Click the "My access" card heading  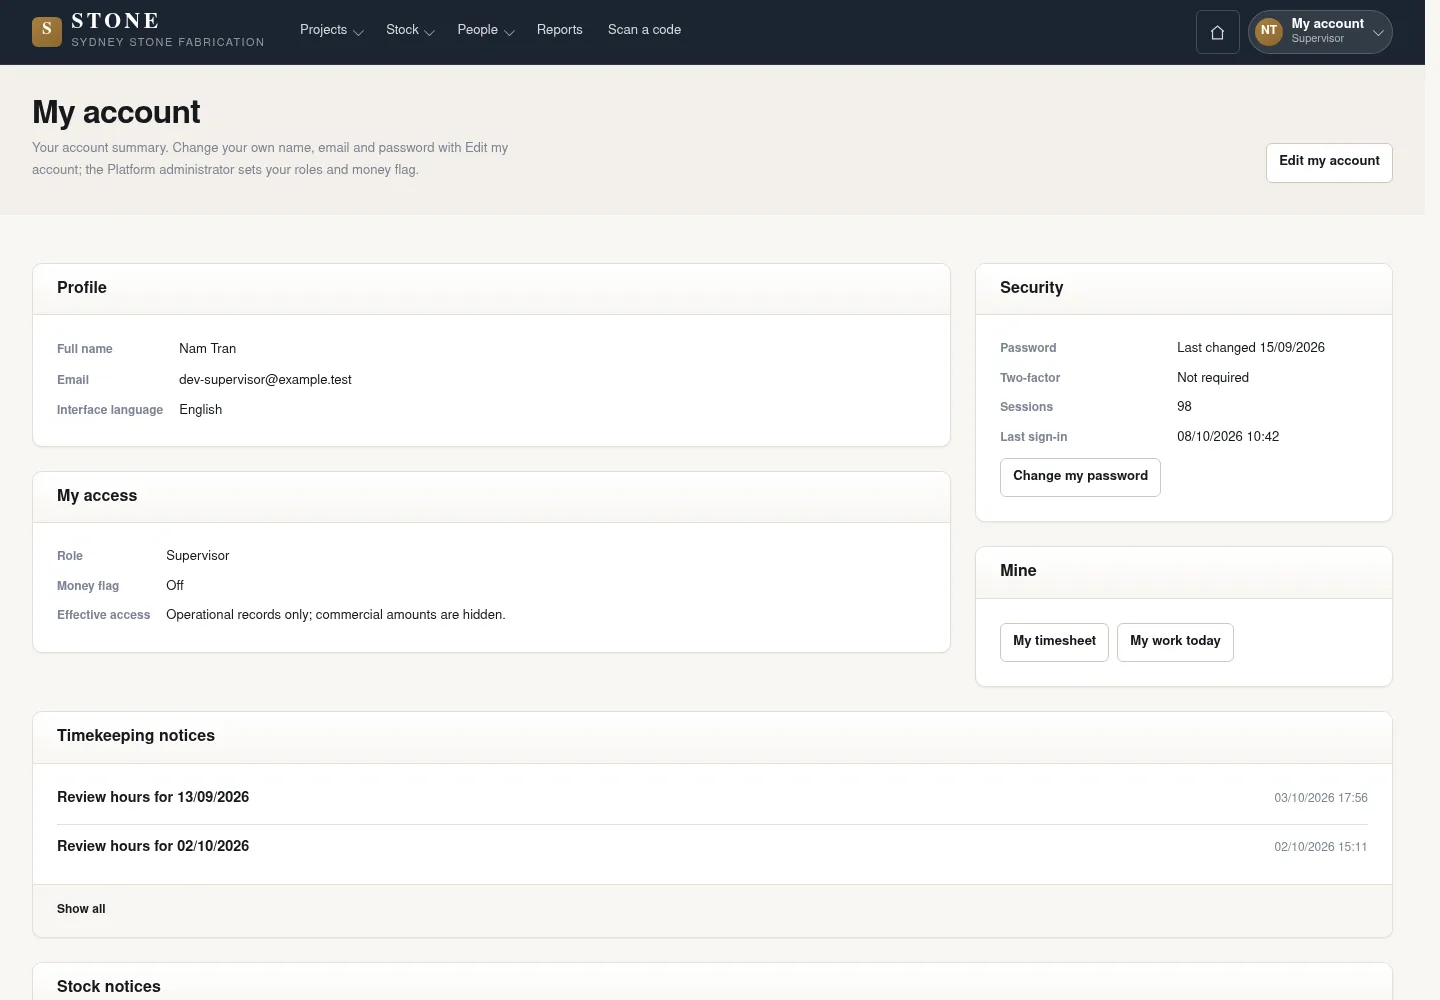tap(97, 496)
